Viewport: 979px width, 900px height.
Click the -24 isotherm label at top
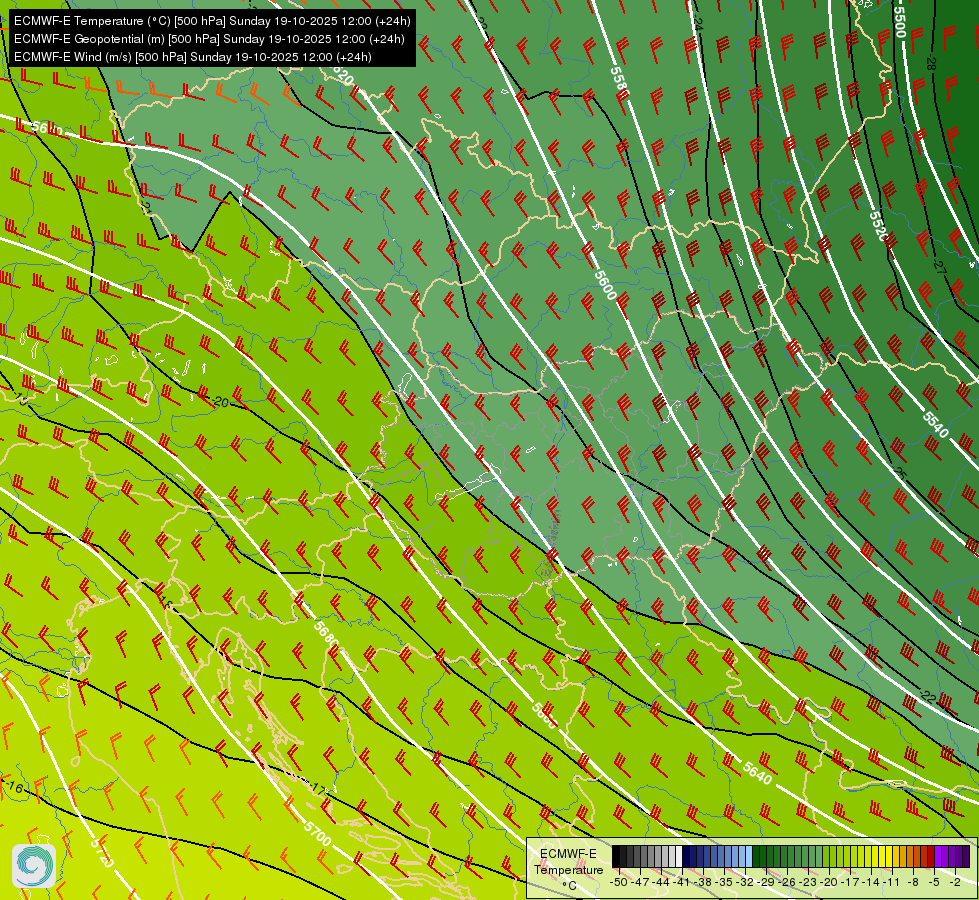tap(698, 24)
